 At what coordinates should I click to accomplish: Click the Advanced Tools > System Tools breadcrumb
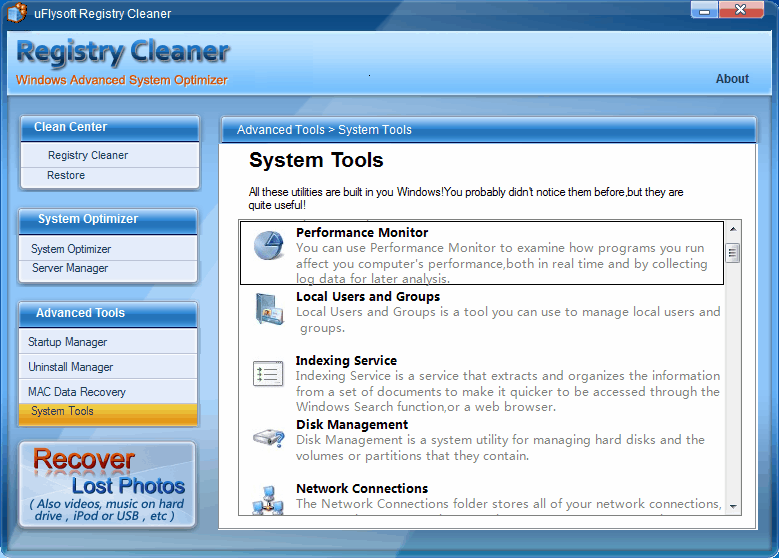(324, 130)
